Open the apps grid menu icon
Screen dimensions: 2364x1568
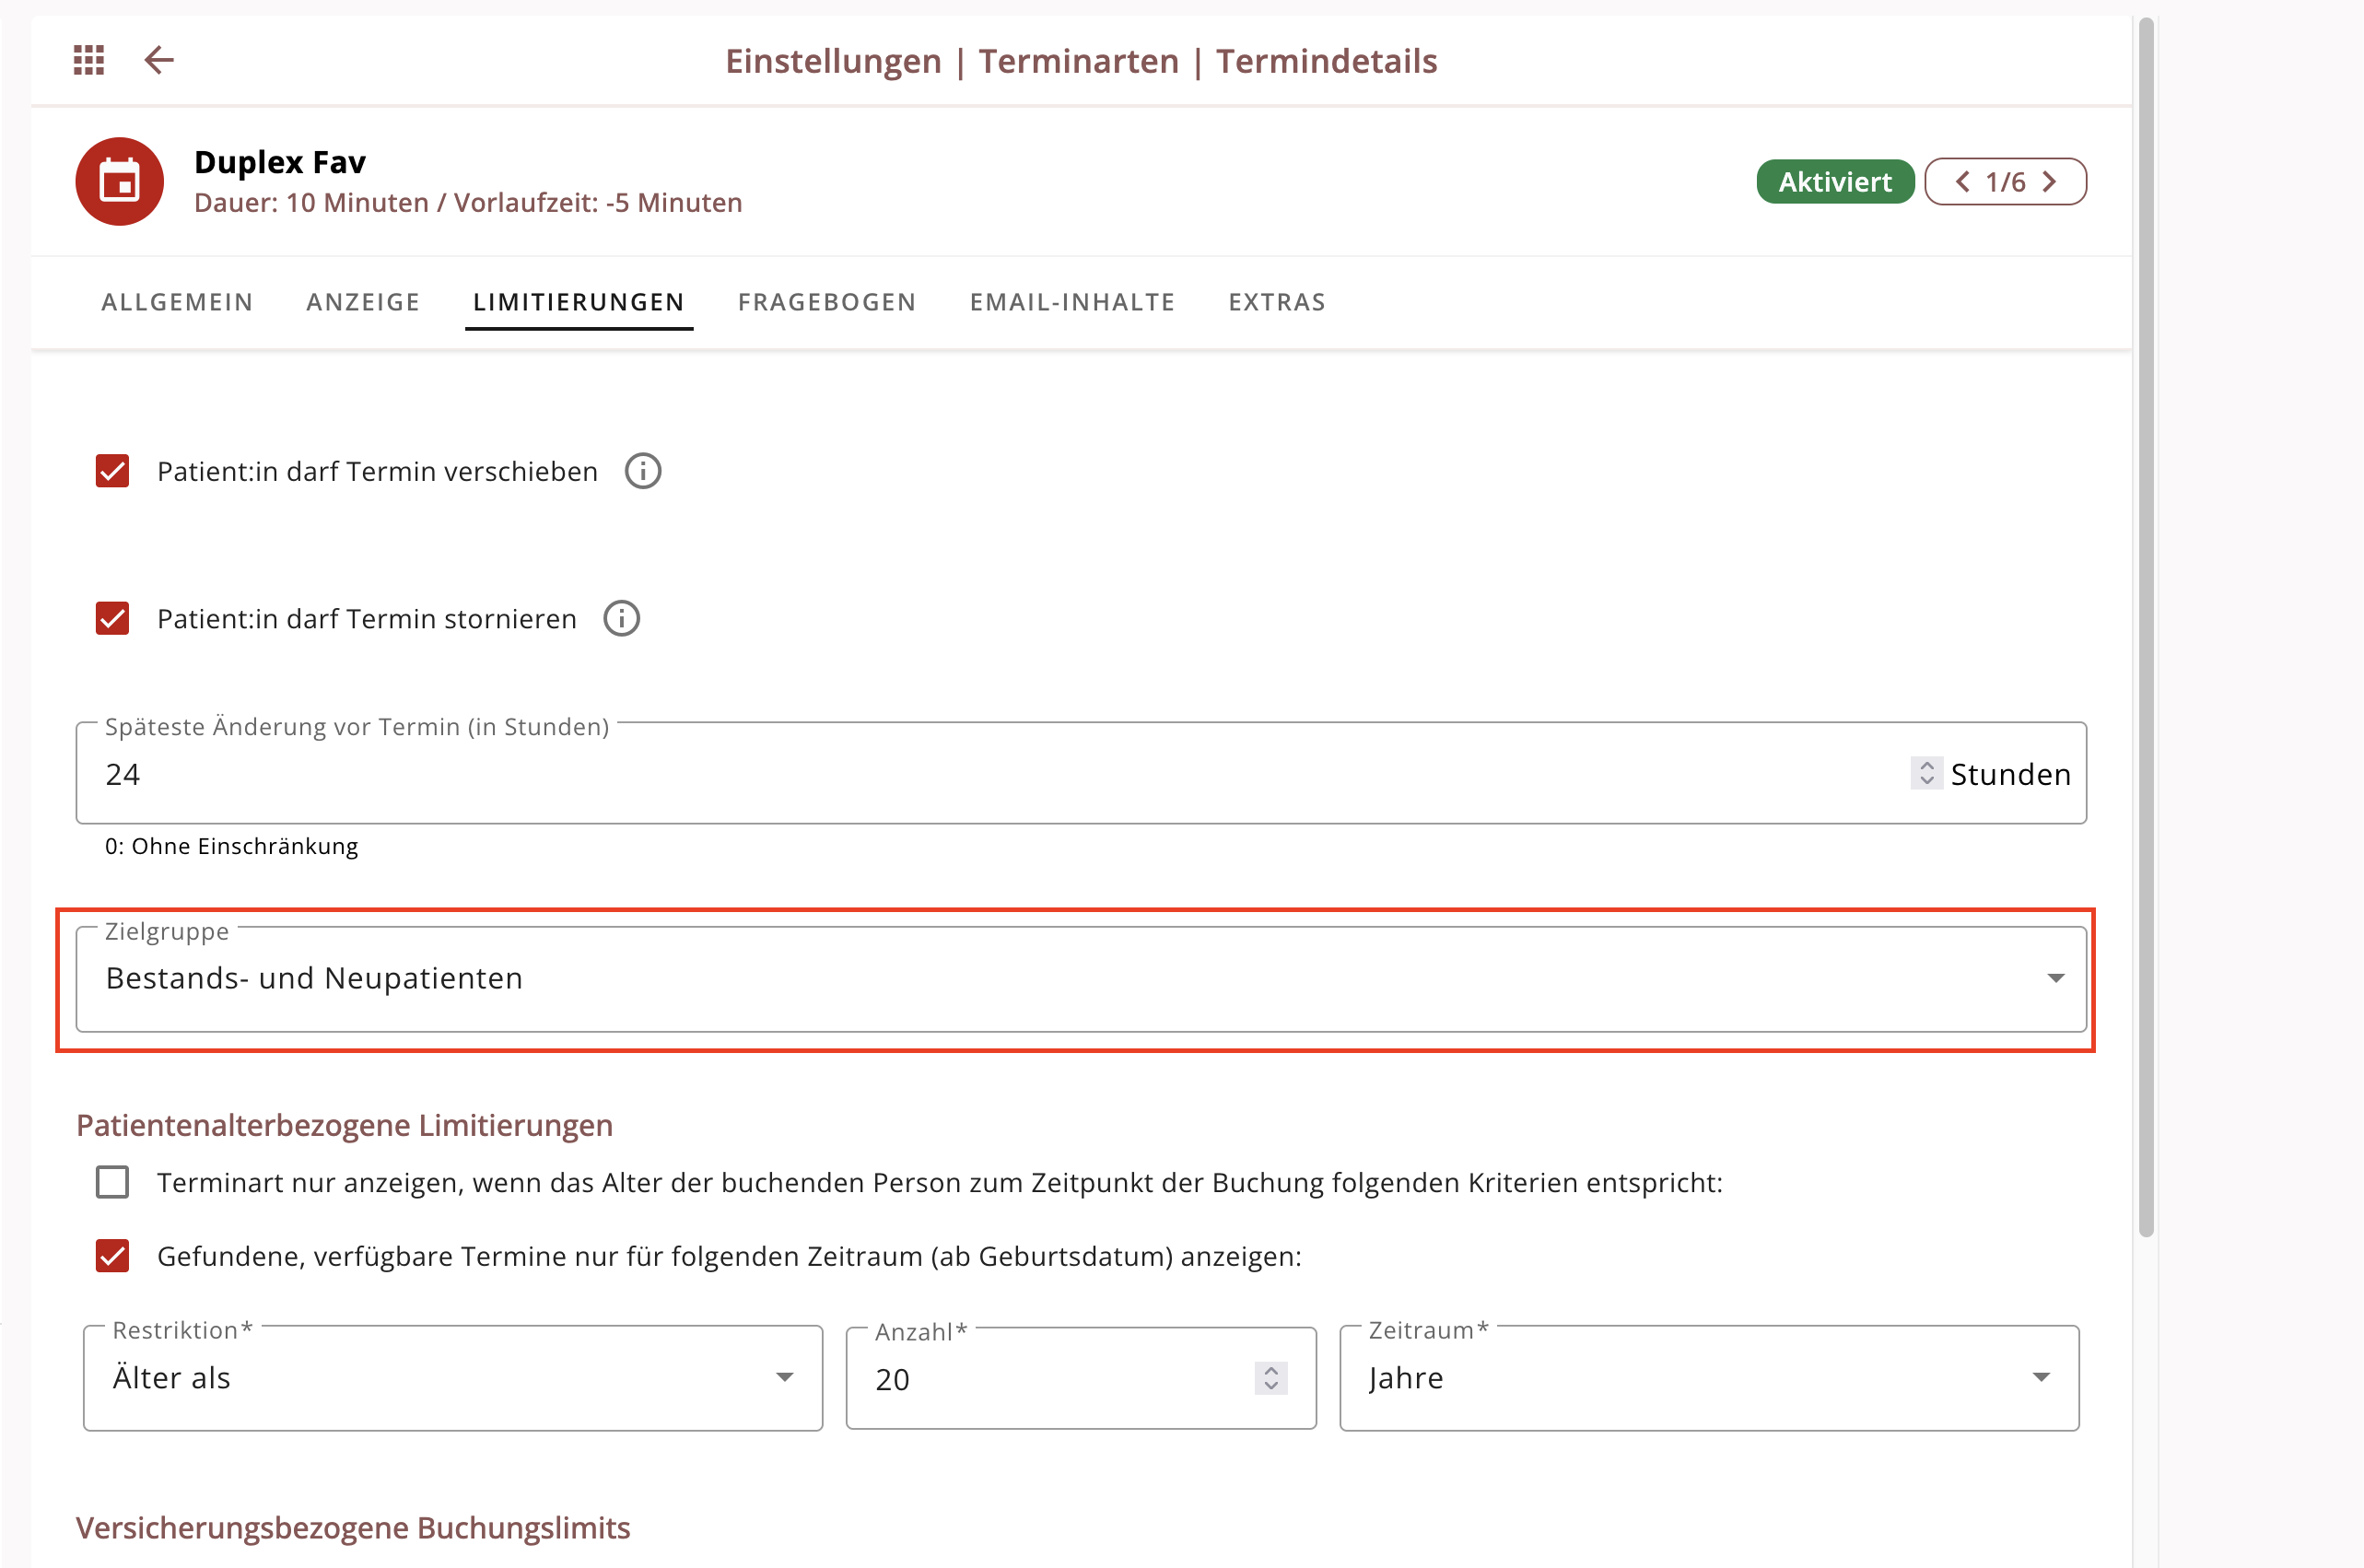(89, 60)
